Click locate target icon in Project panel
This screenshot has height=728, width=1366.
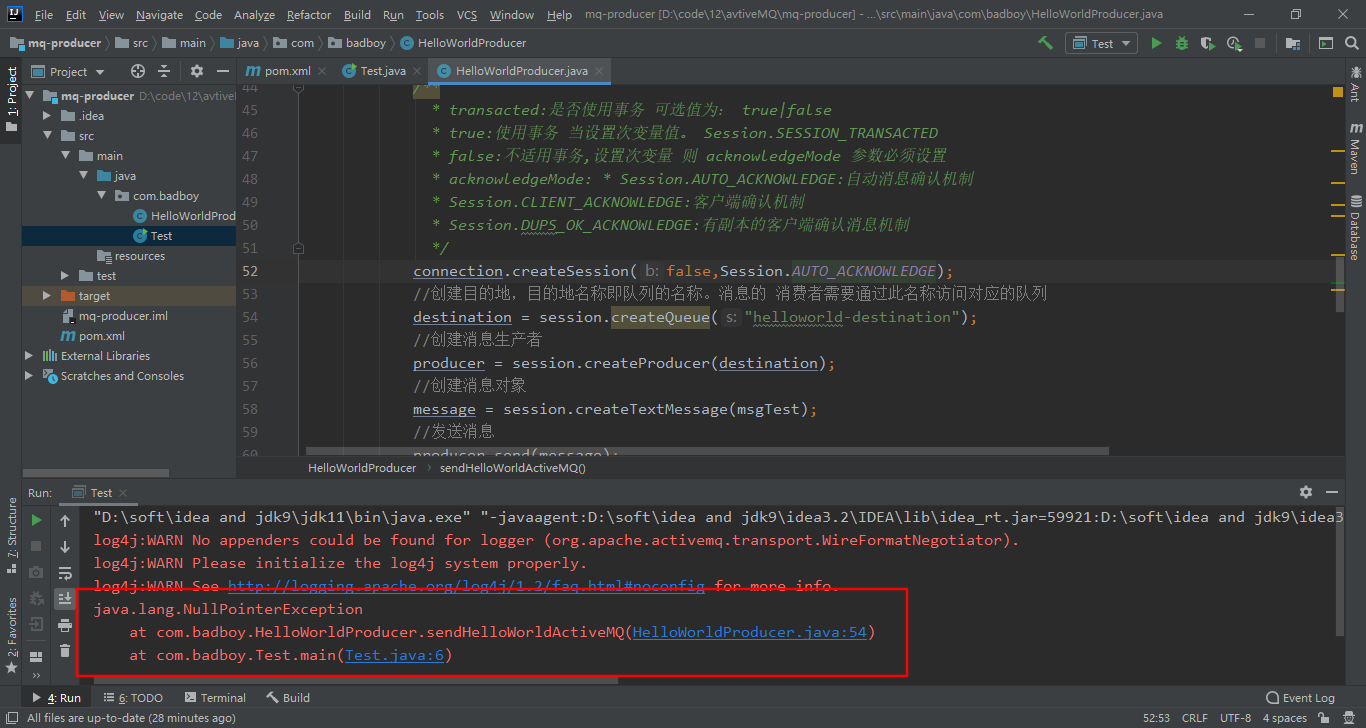point(138,71)
